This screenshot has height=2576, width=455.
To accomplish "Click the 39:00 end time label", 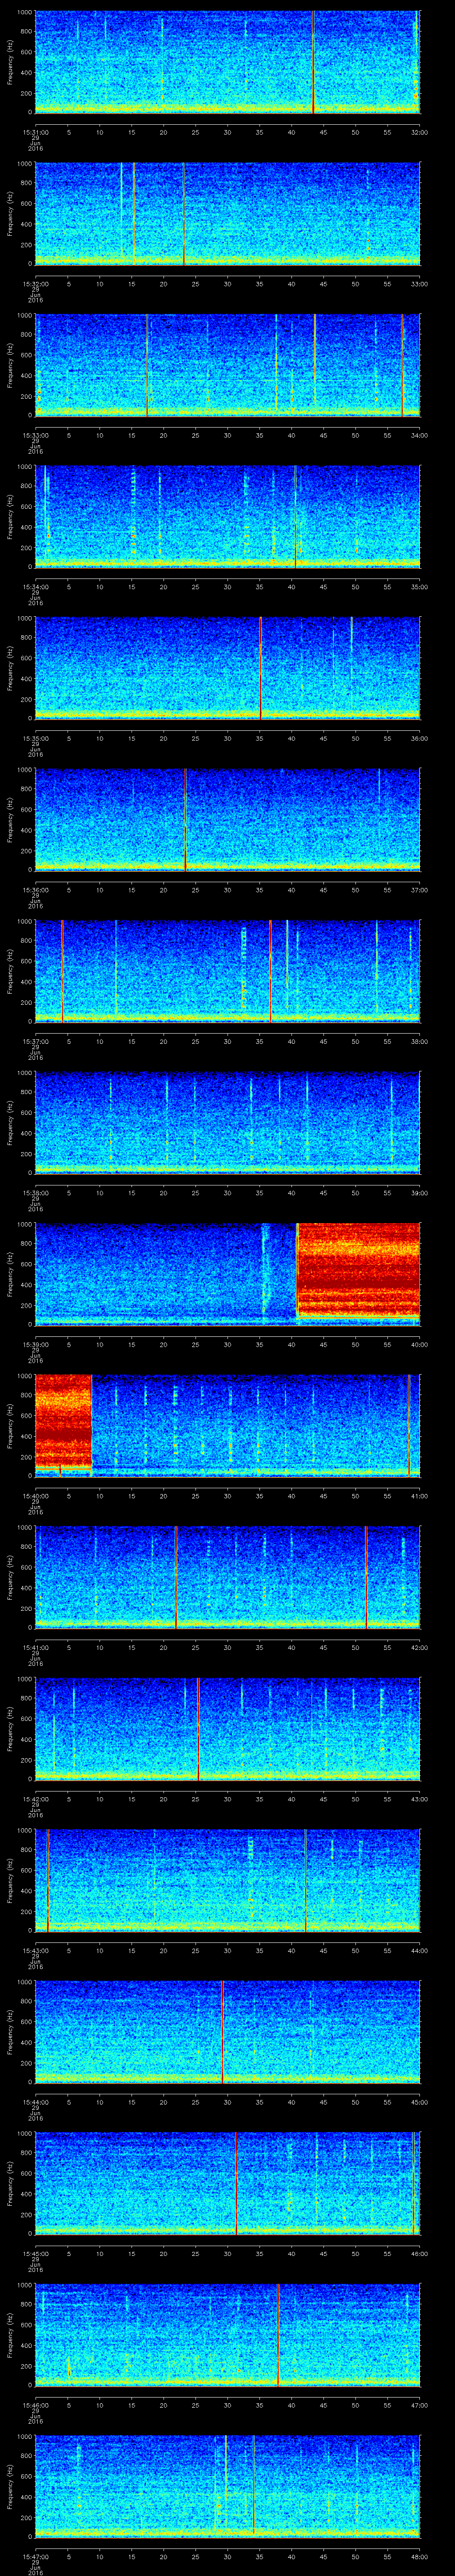I will (x=419, y=1193).
